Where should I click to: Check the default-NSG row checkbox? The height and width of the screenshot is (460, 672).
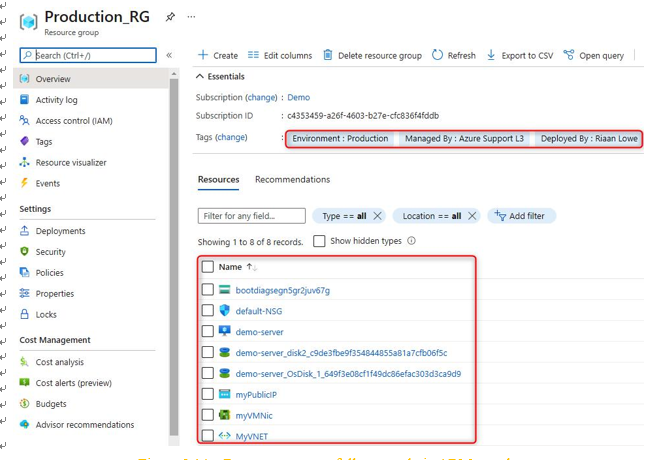(x=208, y=310)
